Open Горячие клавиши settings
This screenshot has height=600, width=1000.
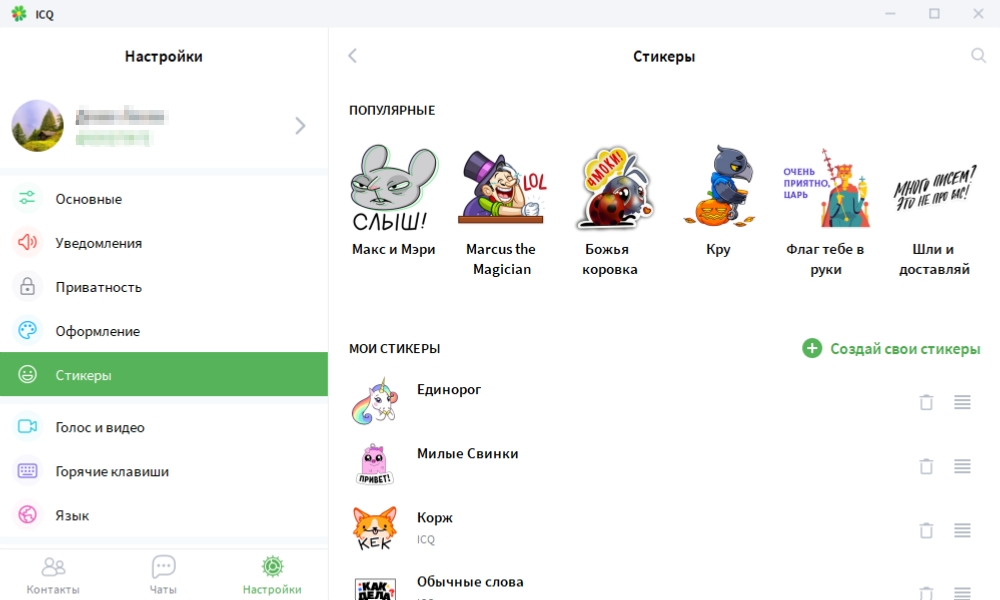164,471
